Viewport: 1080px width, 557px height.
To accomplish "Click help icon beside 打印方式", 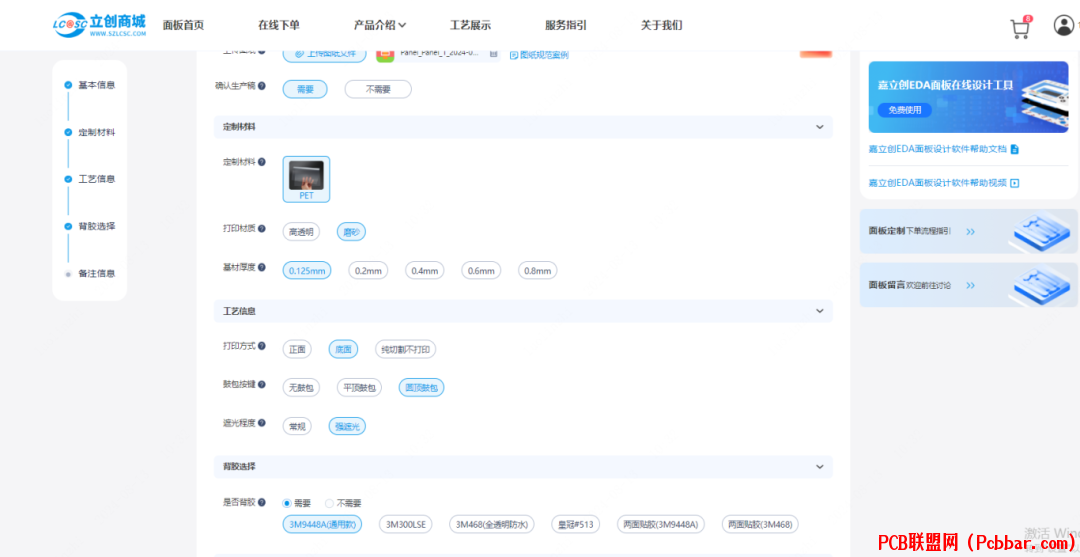I will tap(262, 346).
